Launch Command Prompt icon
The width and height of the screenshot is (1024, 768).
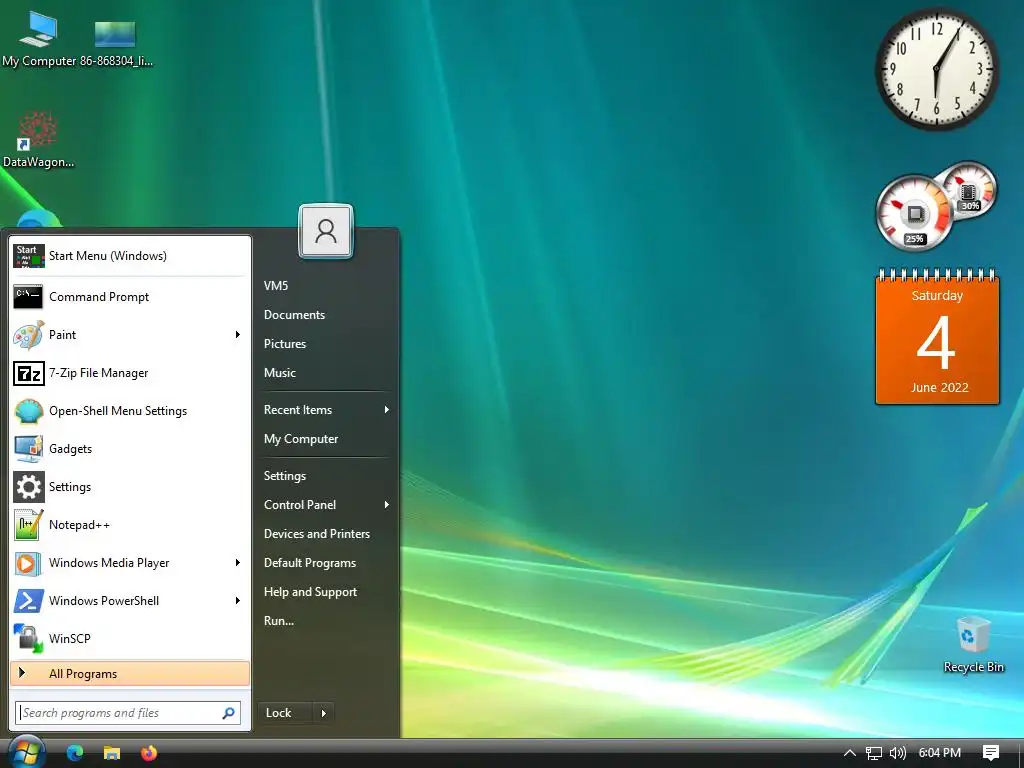point(28,296)
